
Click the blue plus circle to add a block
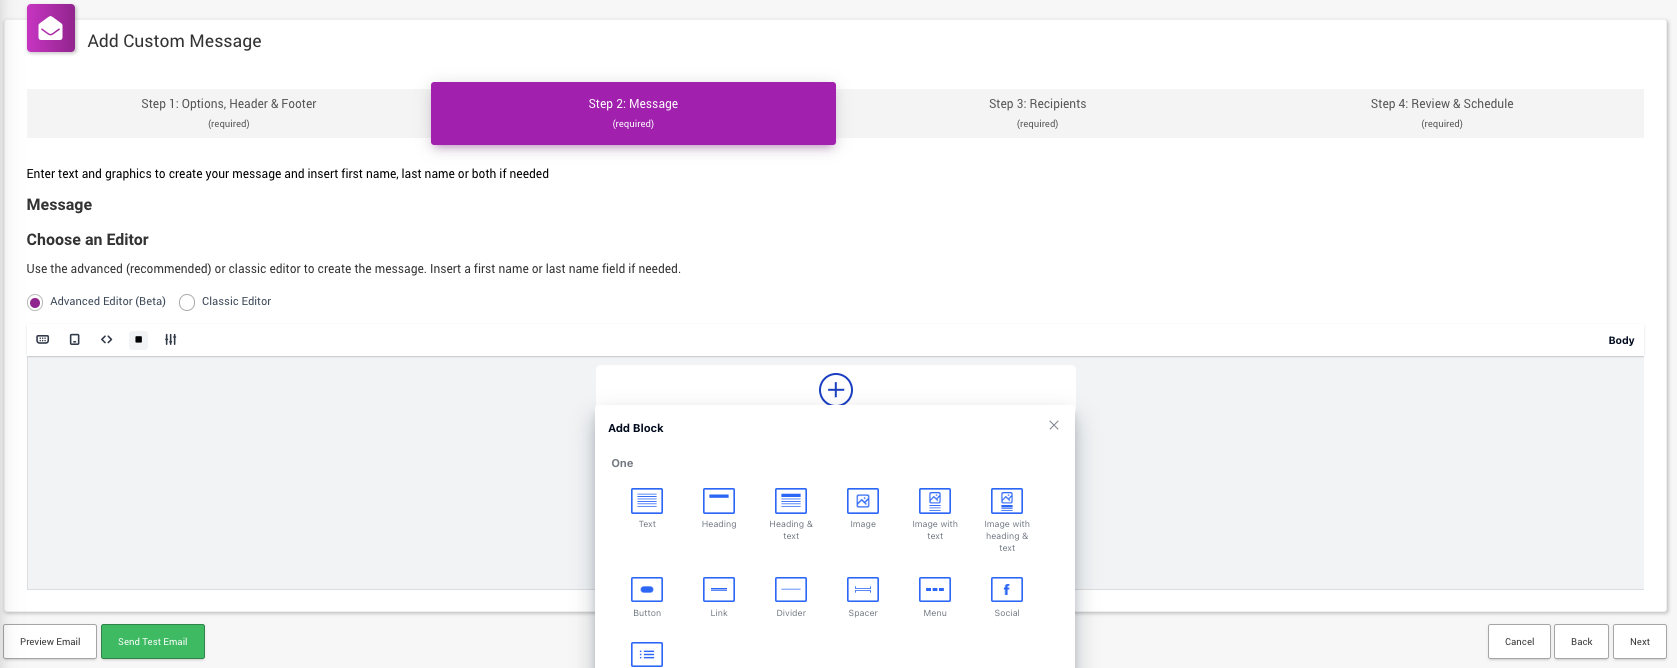[836, 390]
